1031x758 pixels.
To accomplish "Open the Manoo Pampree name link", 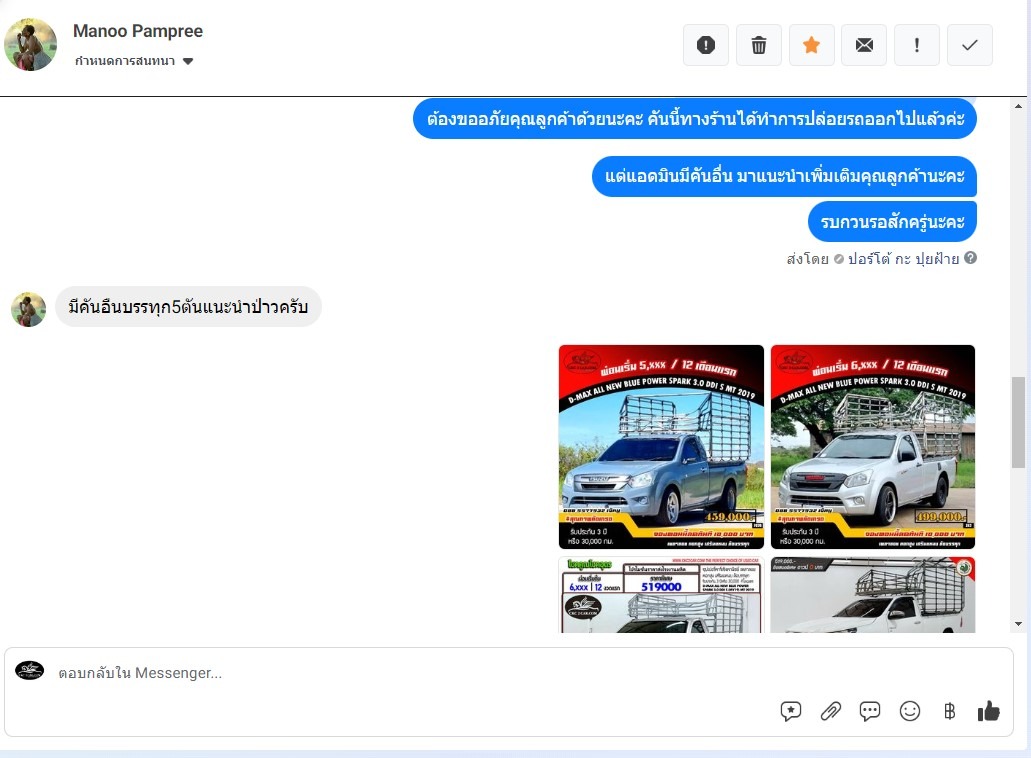I will [x=138, y=31].
